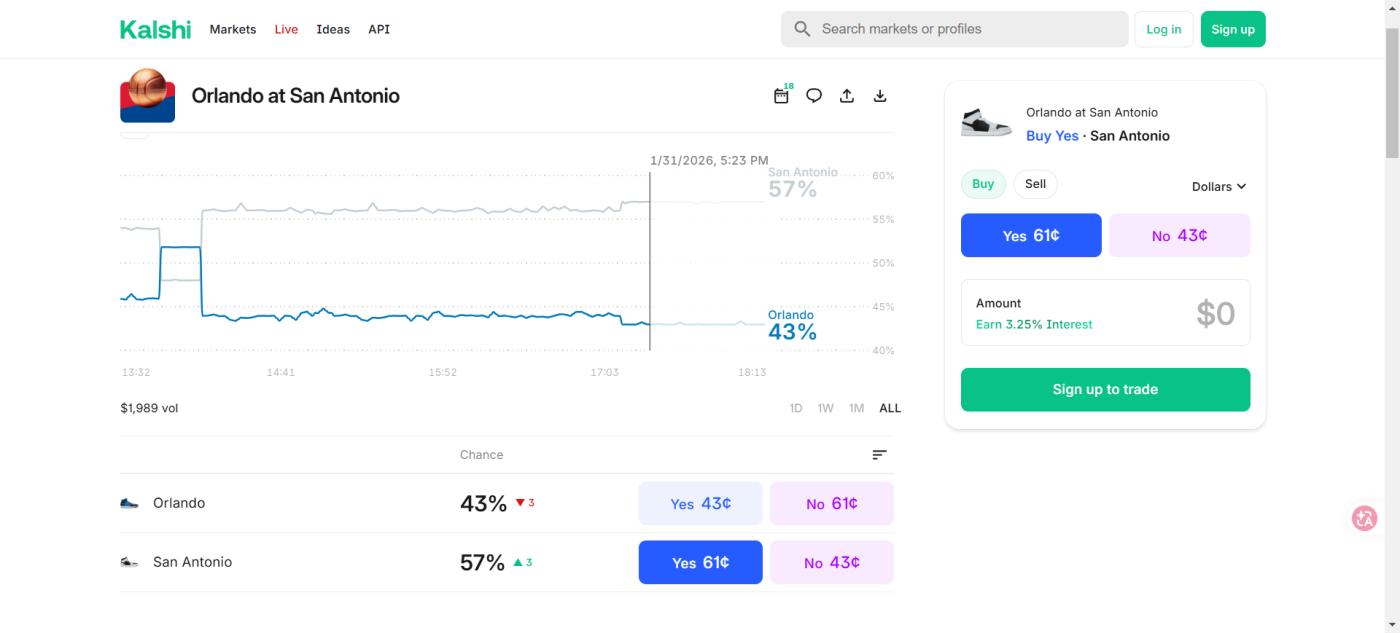The image size is (1400, 633).
Task: Open the comments speech bubble icon
Action: click(x=814, y=96)
